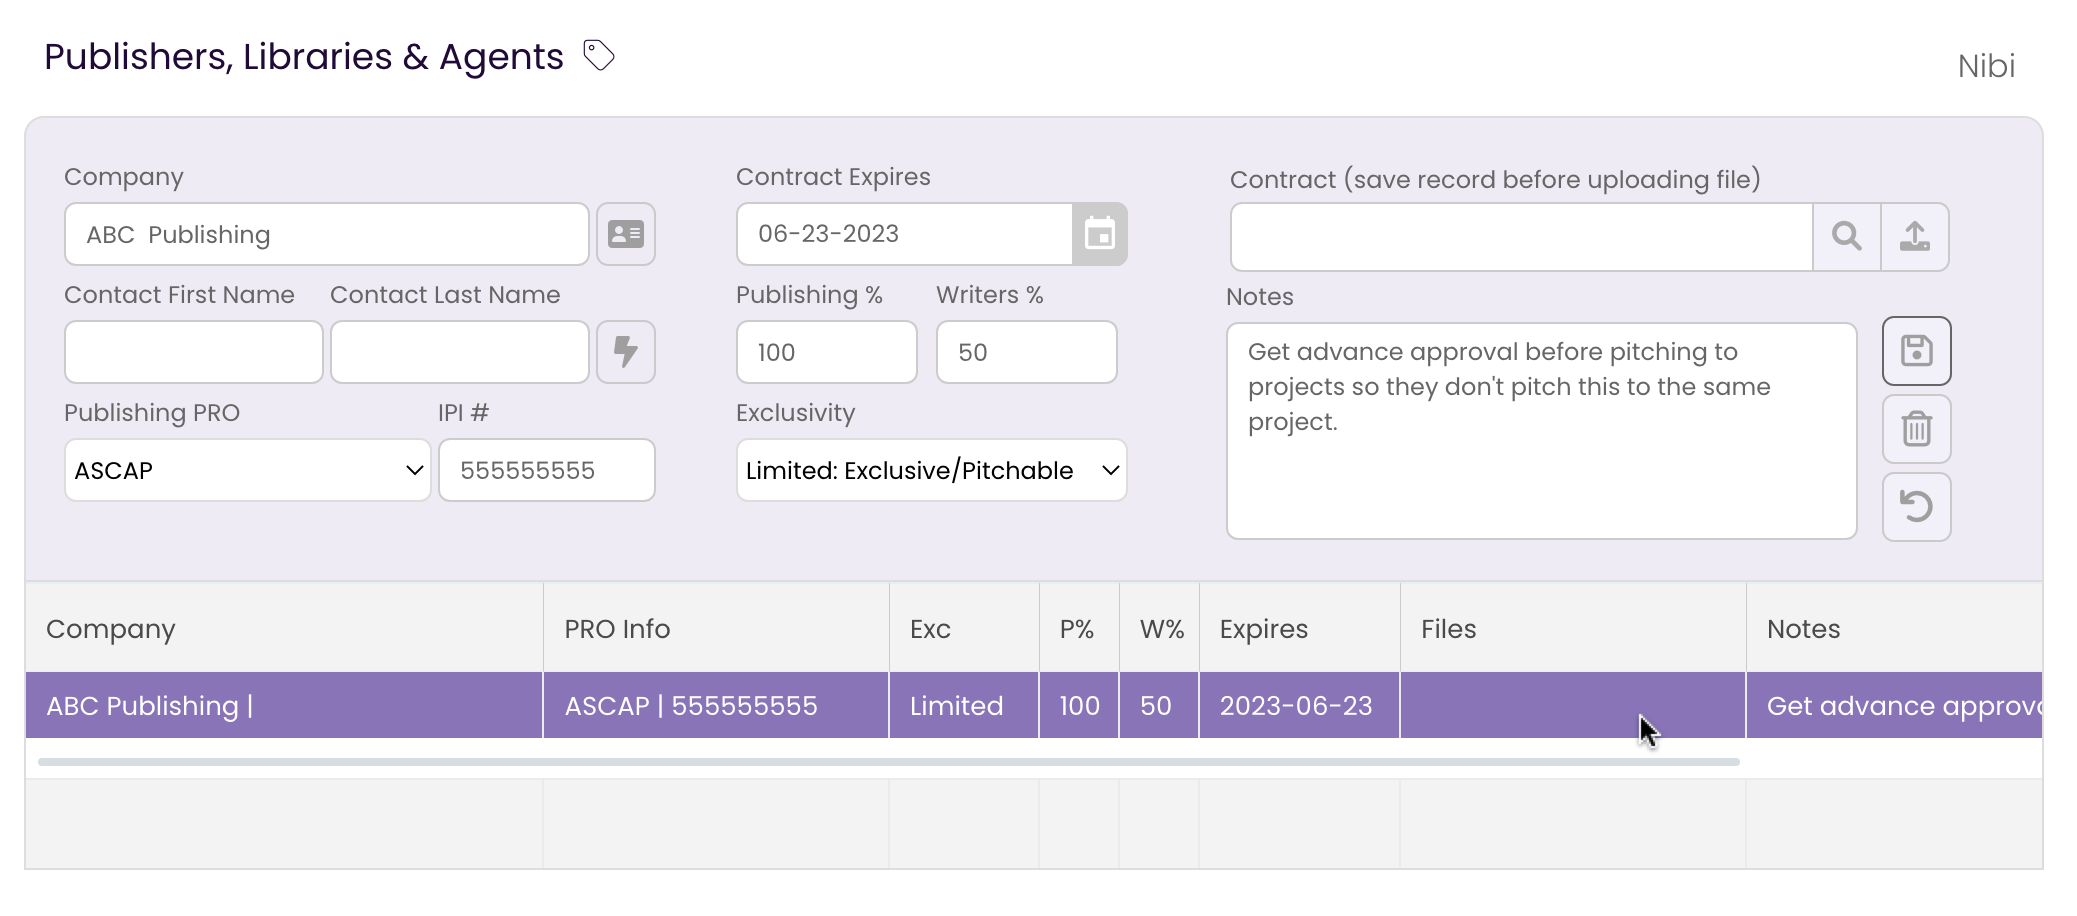The width and height of the screenshot is (2077, 916).
Task: Open the contact card icon next to Company
Action: coord(626,234)
